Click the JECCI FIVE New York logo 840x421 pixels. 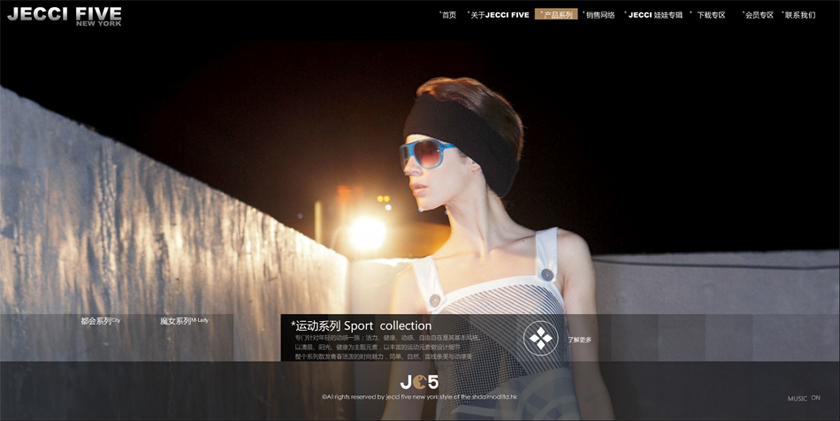64,15
